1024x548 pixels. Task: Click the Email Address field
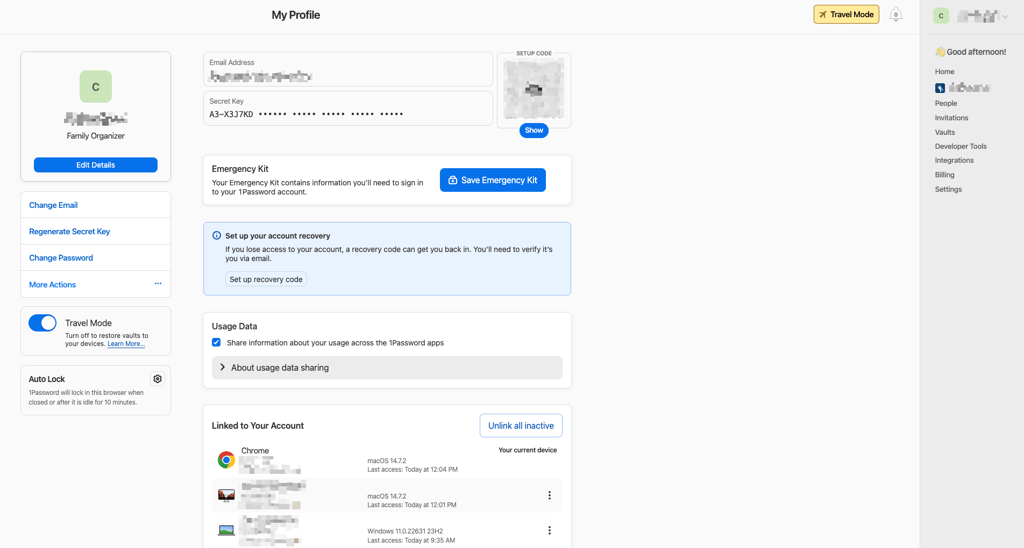click(x=347, y=69)
